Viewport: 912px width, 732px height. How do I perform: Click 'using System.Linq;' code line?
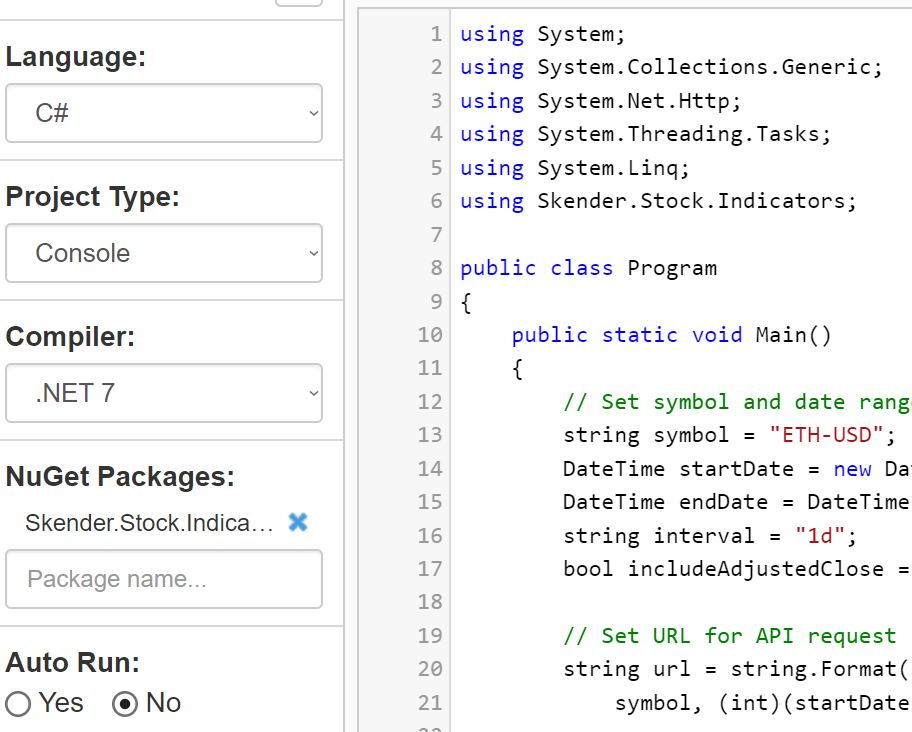pyautogui.click(x=575, y=168)
